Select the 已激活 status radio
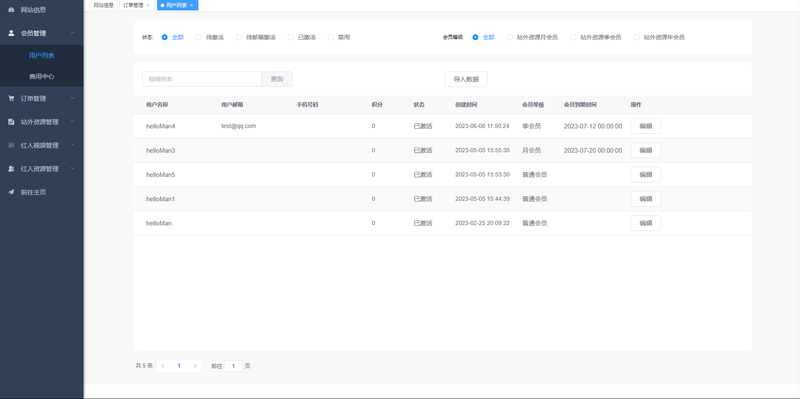This screenshot has width=800, height=399. click(x=291, y=37)
